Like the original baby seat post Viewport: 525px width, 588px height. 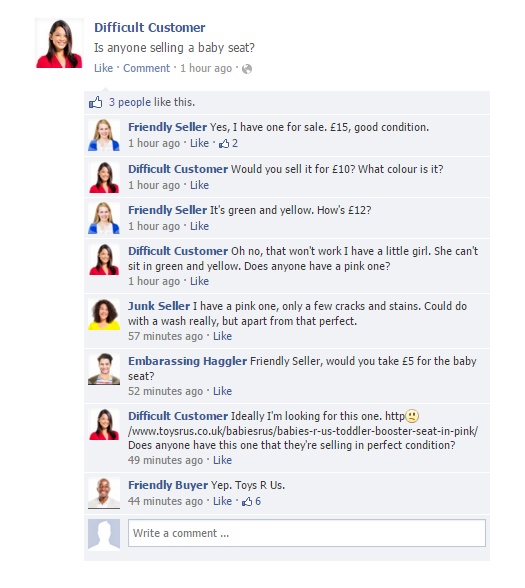[104, 68]
